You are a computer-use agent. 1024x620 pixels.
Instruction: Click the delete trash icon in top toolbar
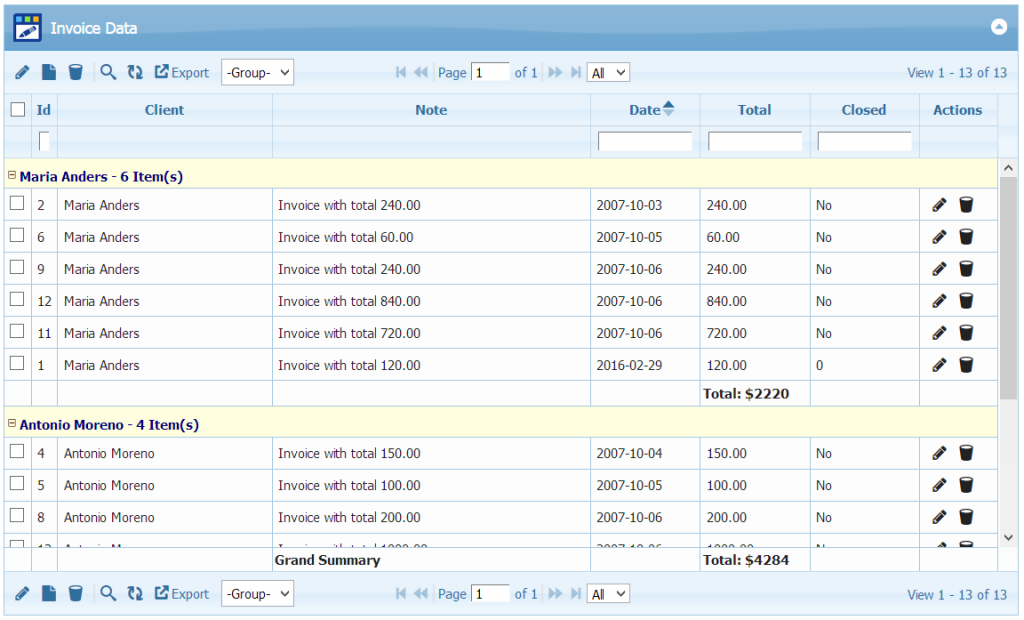click(x=75, y=72)
